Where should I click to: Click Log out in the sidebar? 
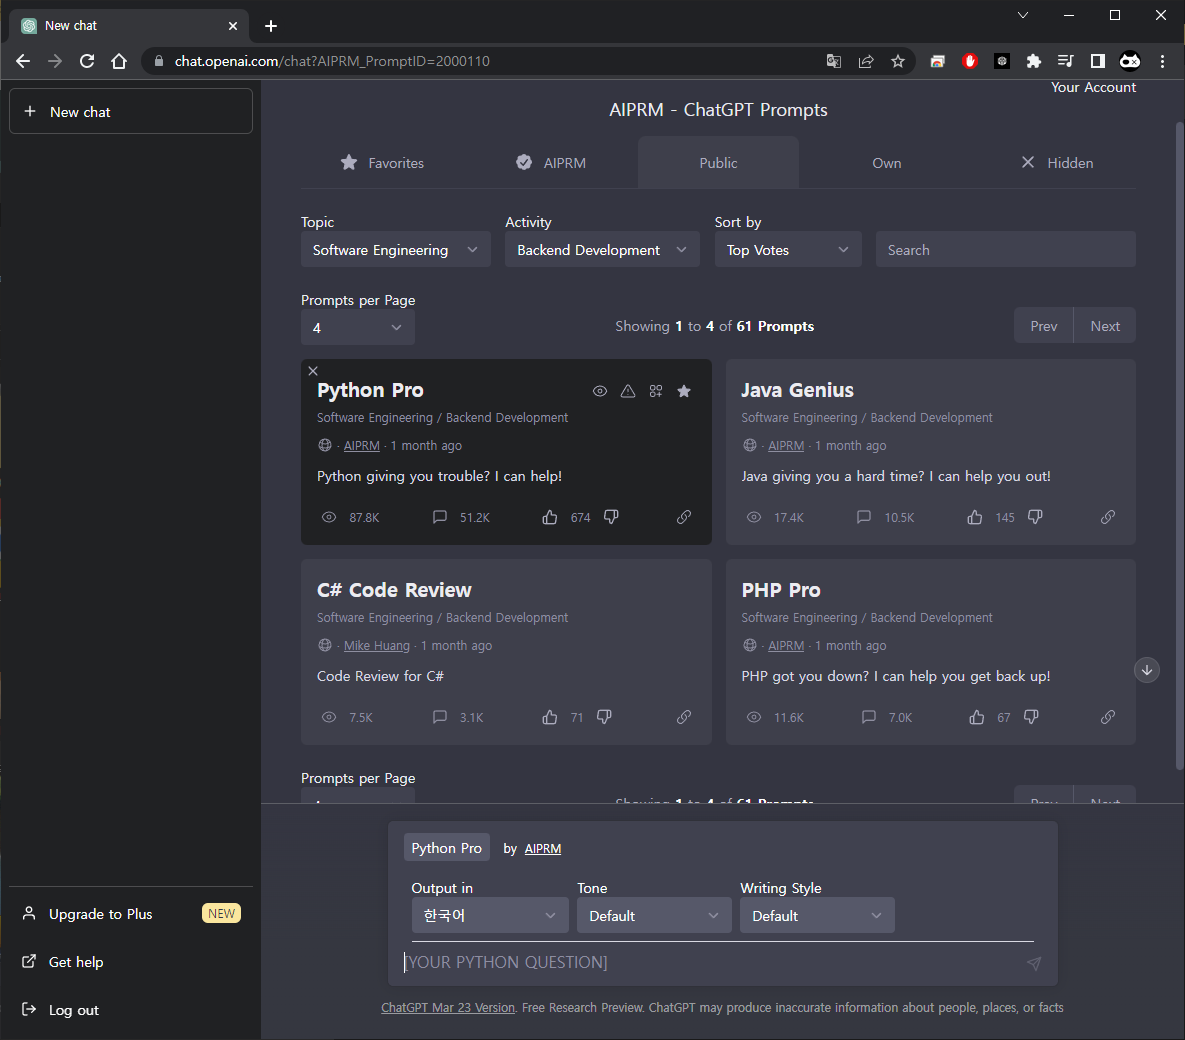click(131, 1010)
